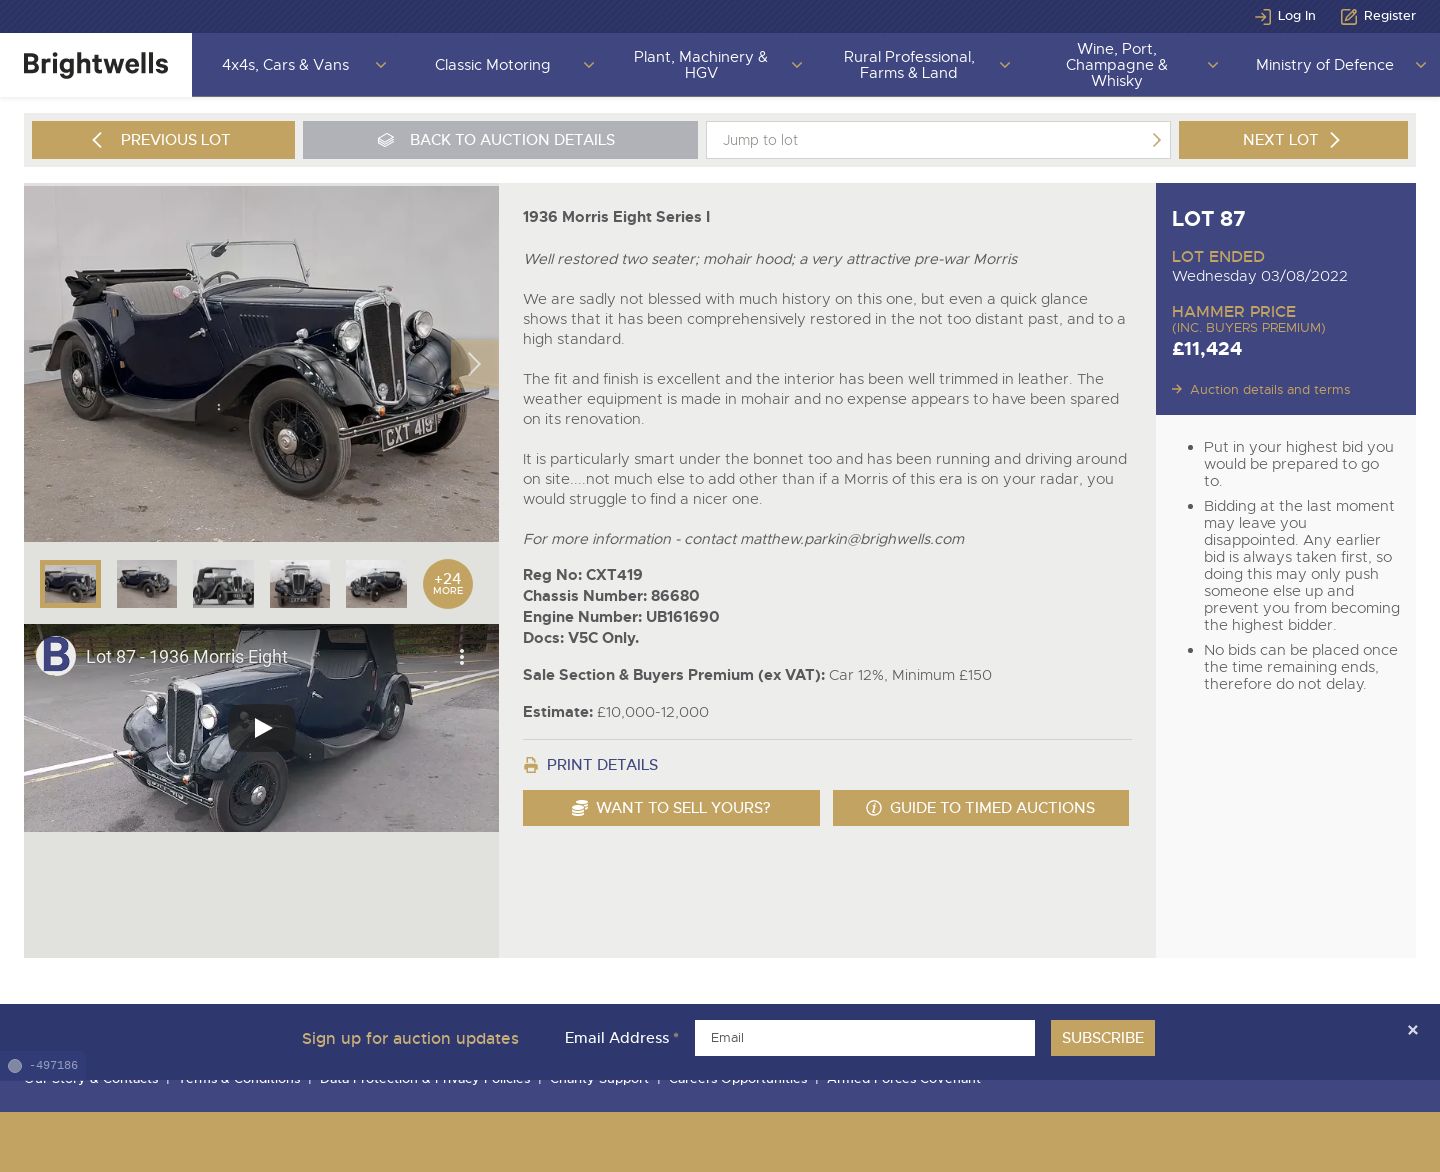Click the Log In link text
The image size is (1440, 1172).
click(1297, 16)
